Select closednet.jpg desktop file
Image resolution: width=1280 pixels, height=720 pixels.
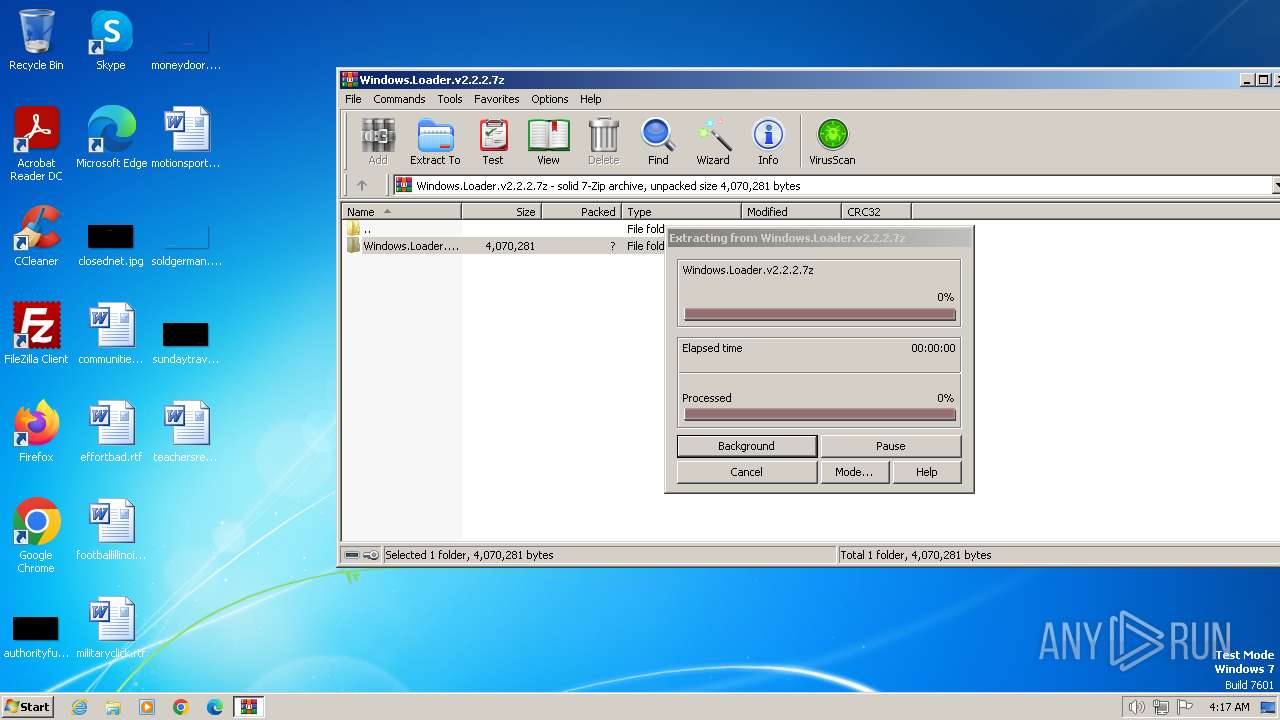tap(111, 246)
